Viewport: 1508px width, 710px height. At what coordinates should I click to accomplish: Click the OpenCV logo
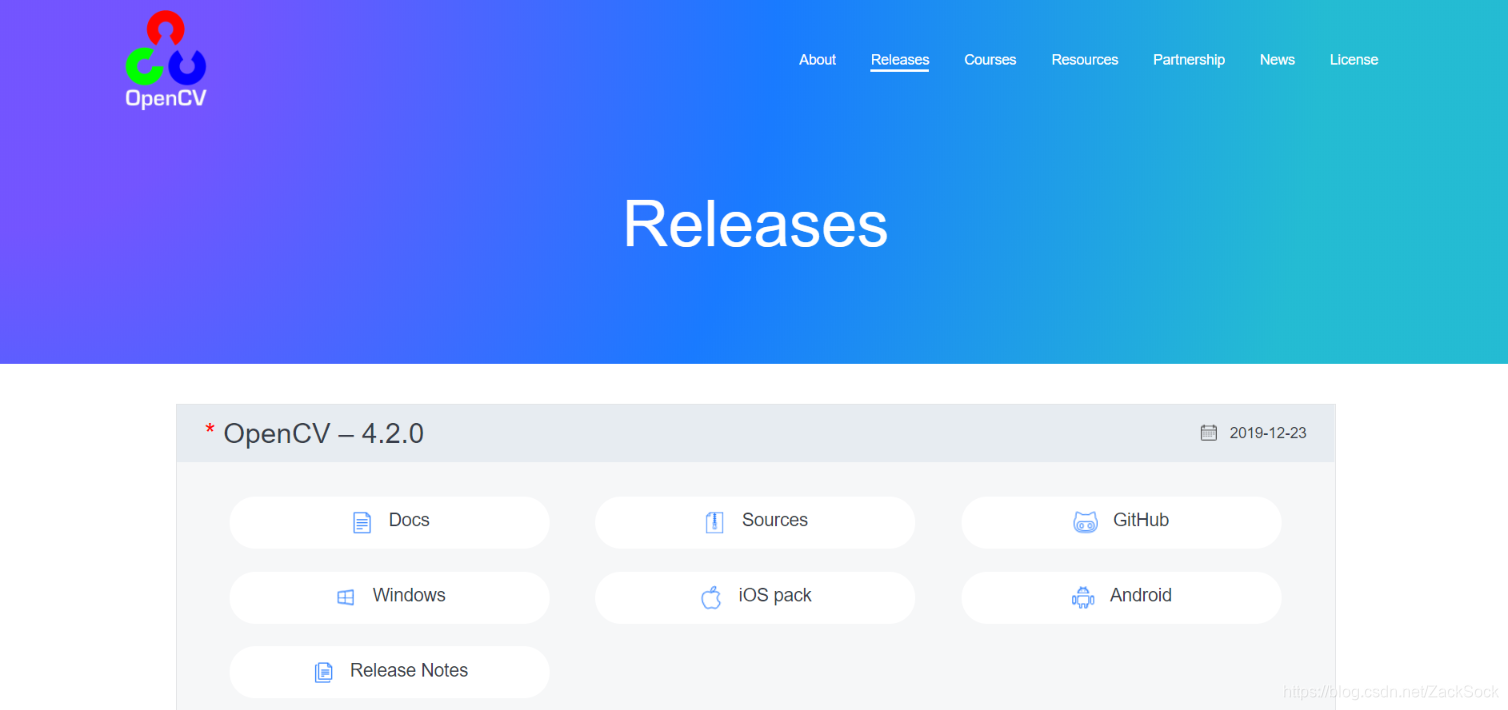tap(166, 60)
